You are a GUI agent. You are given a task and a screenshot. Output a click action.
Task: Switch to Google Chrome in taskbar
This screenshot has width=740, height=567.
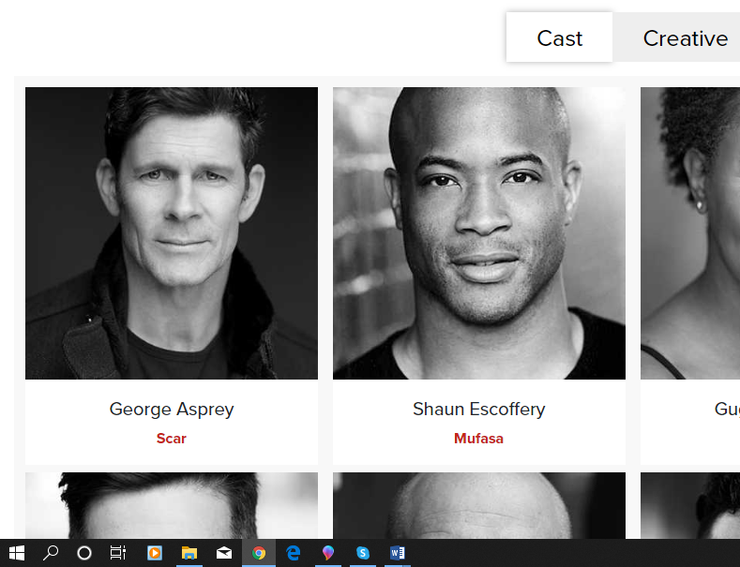(259, 552)
